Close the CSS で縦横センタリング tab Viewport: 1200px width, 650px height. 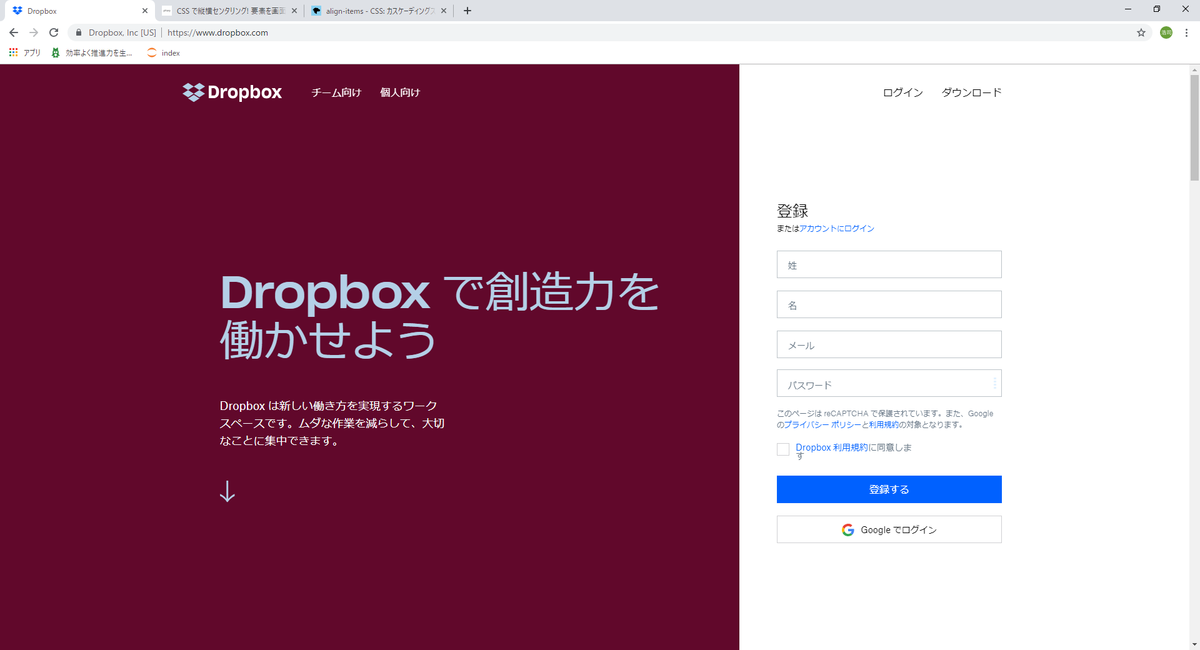tap(294, 11)
